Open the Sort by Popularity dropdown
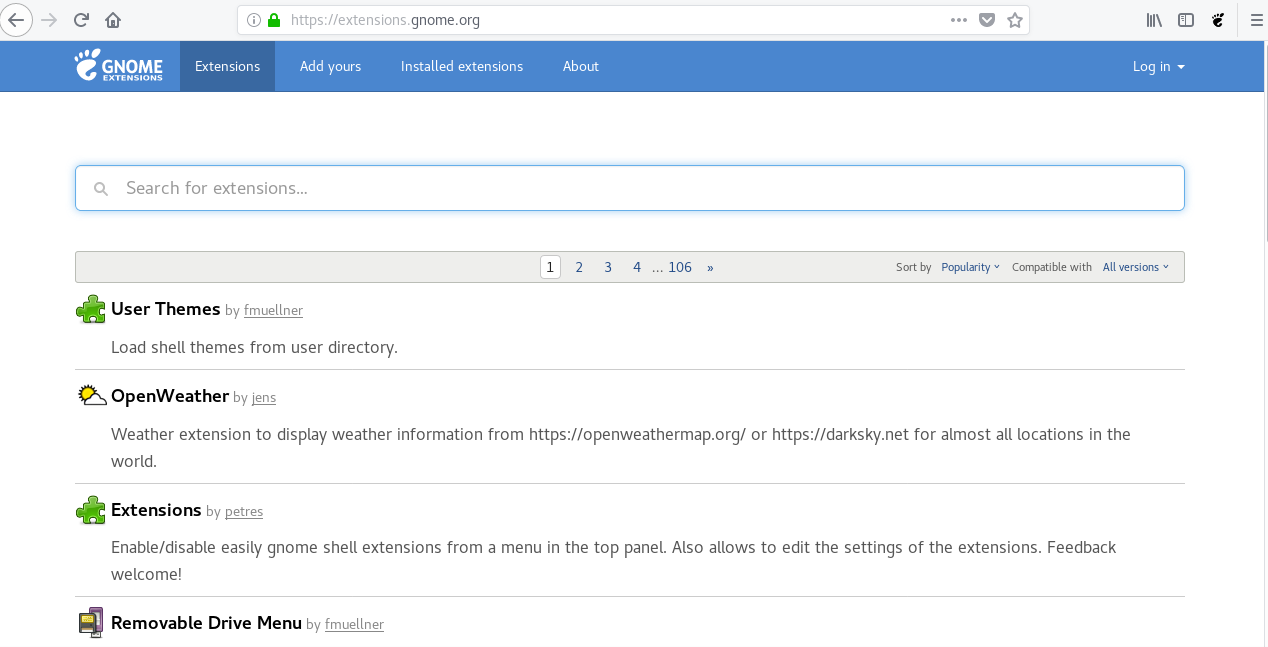 (970, 267)
